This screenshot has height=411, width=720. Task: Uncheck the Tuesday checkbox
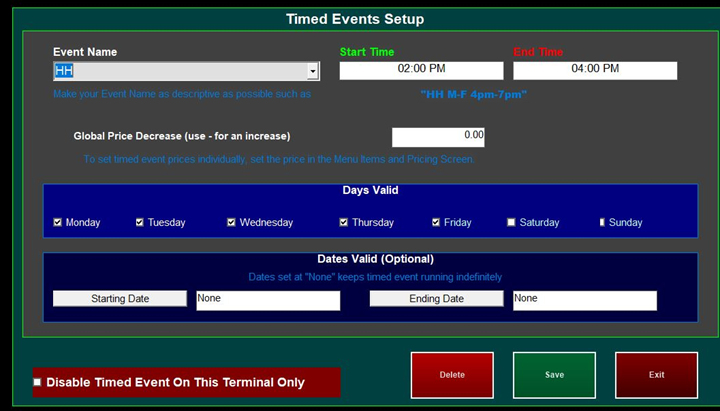[x=140, y=222]
